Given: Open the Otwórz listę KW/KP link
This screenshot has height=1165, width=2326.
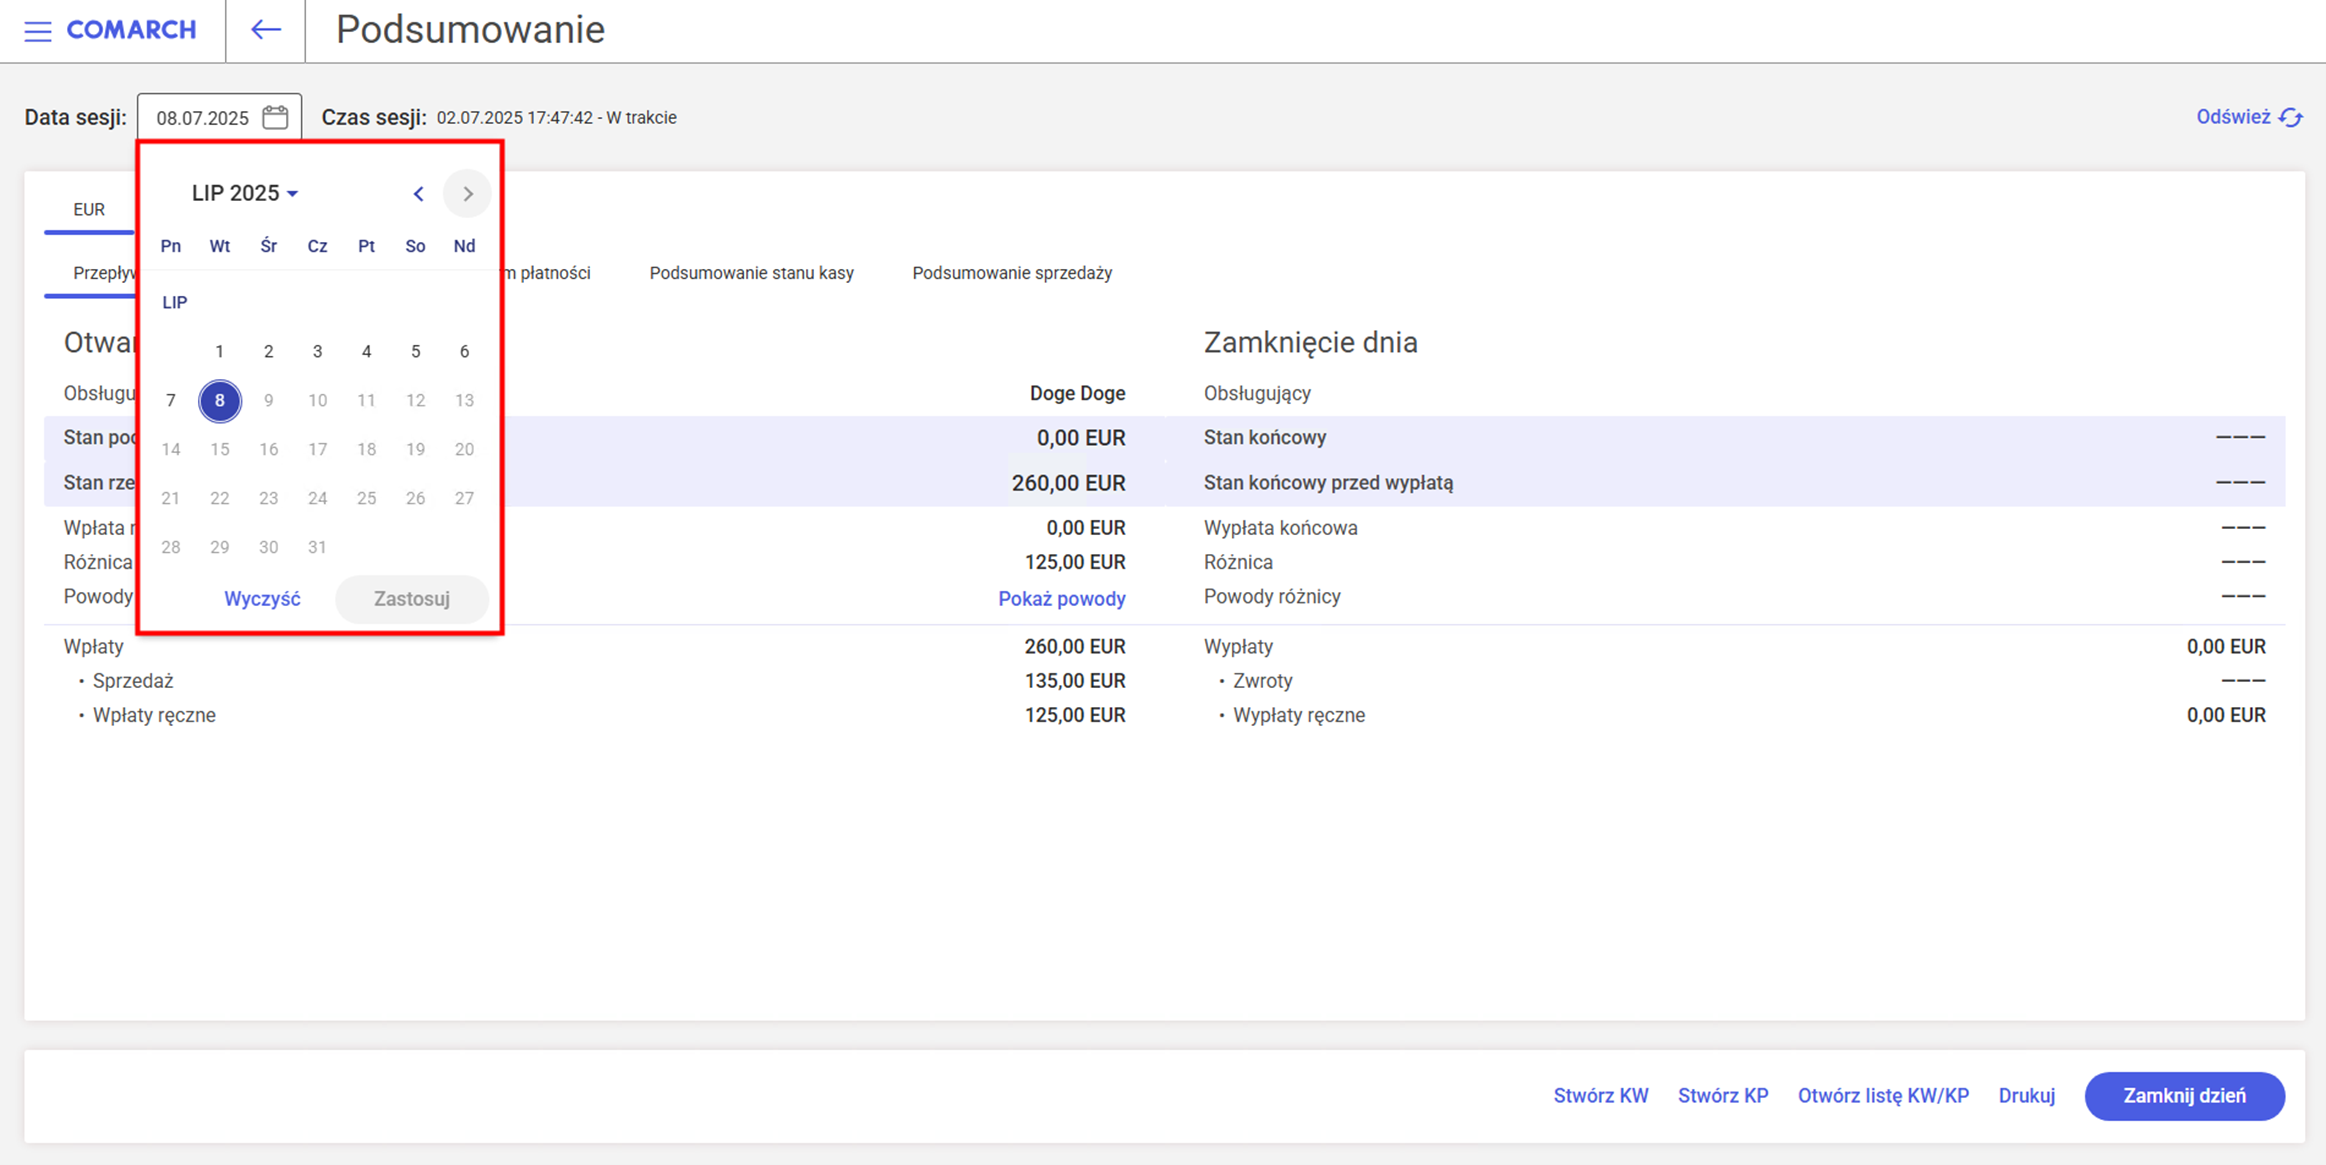Looking at the screenshot, I should pyautogui.click(x=1883, y=1096).
